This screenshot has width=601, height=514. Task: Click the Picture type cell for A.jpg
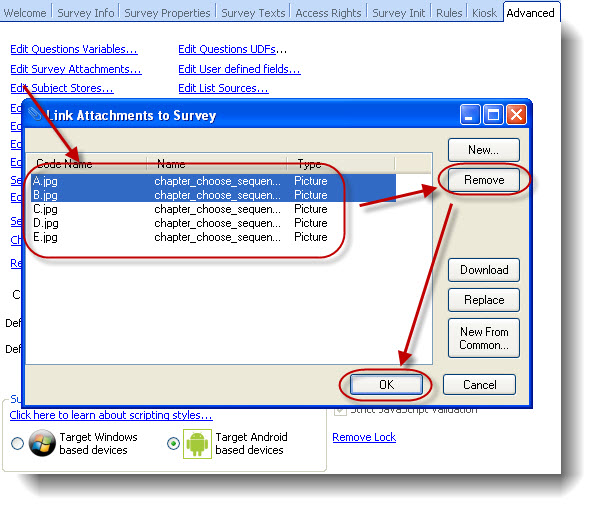click(310, 181)
